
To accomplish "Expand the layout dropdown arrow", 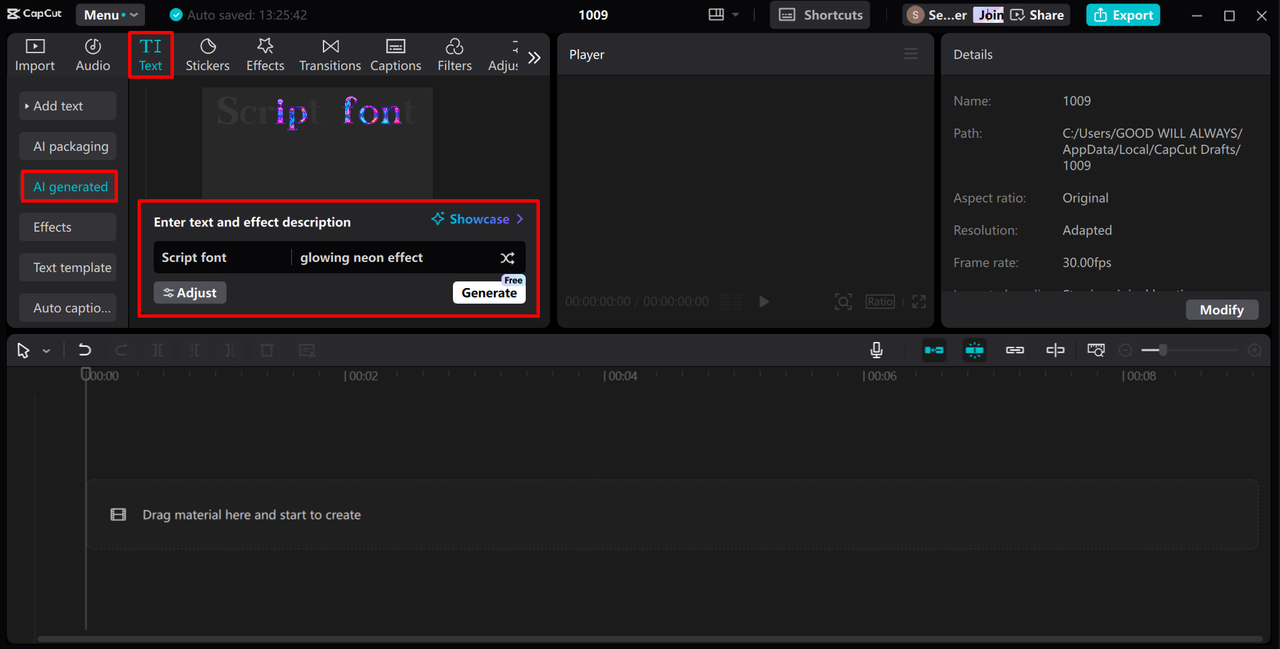I will click(736, 15).
